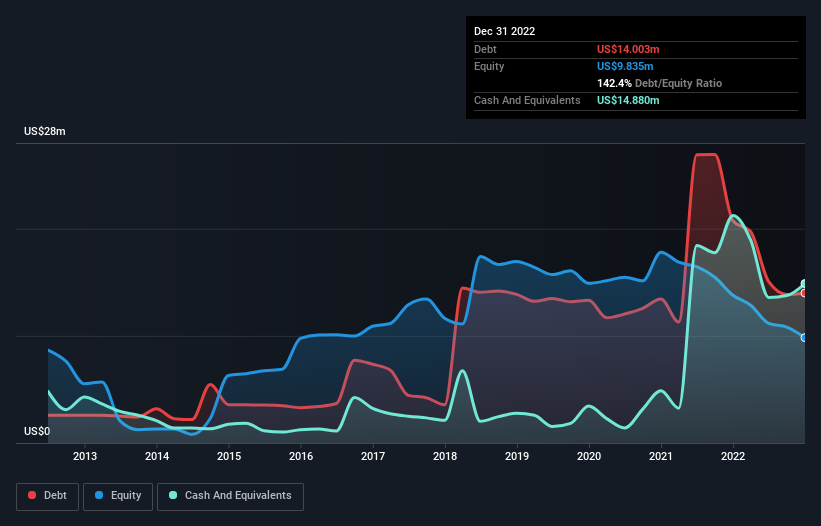821x526 pixels.
Task: Toggle Cash And Equivalents legend button
Action: (x=230, y=496)
